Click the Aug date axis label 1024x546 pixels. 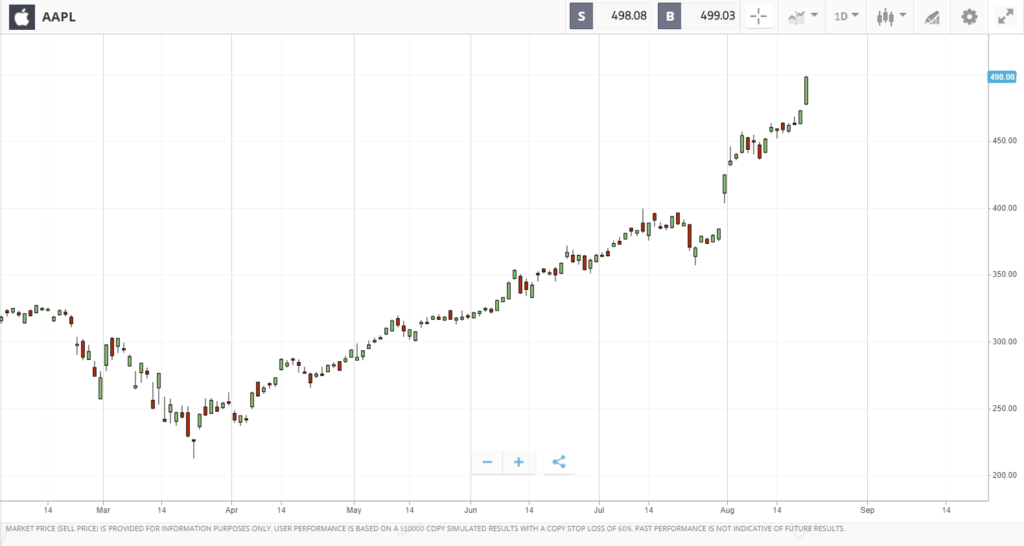pyautogui.click(x=727, y=510)
